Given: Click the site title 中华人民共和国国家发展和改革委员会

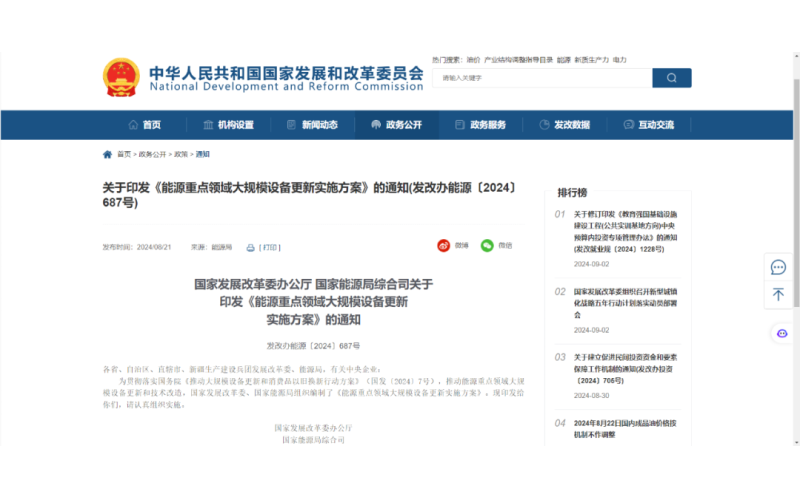Looking at the screenshot, I should pyautogui.click(x=286, y=73).
